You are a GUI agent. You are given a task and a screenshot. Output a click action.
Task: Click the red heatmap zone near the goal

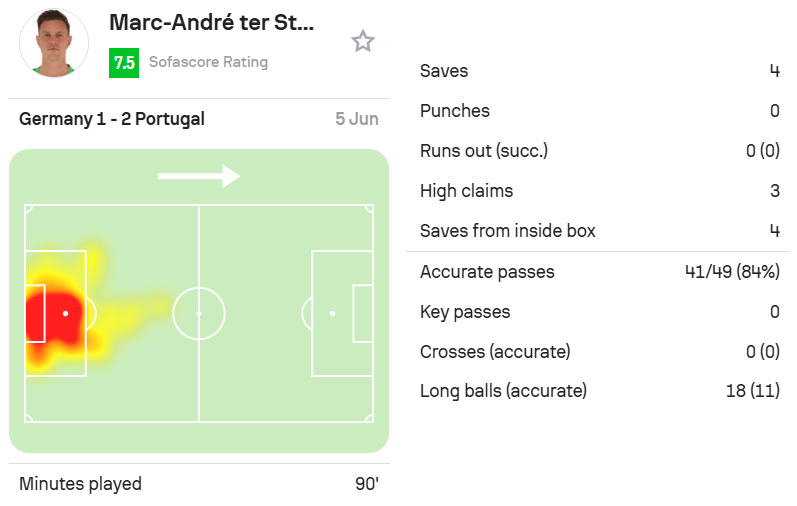point(55,315)
